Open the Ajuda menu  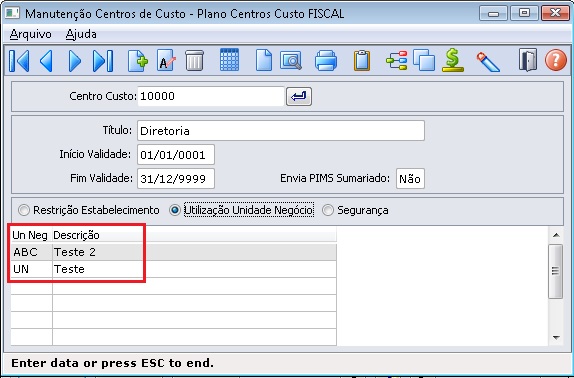click(81, 34)
